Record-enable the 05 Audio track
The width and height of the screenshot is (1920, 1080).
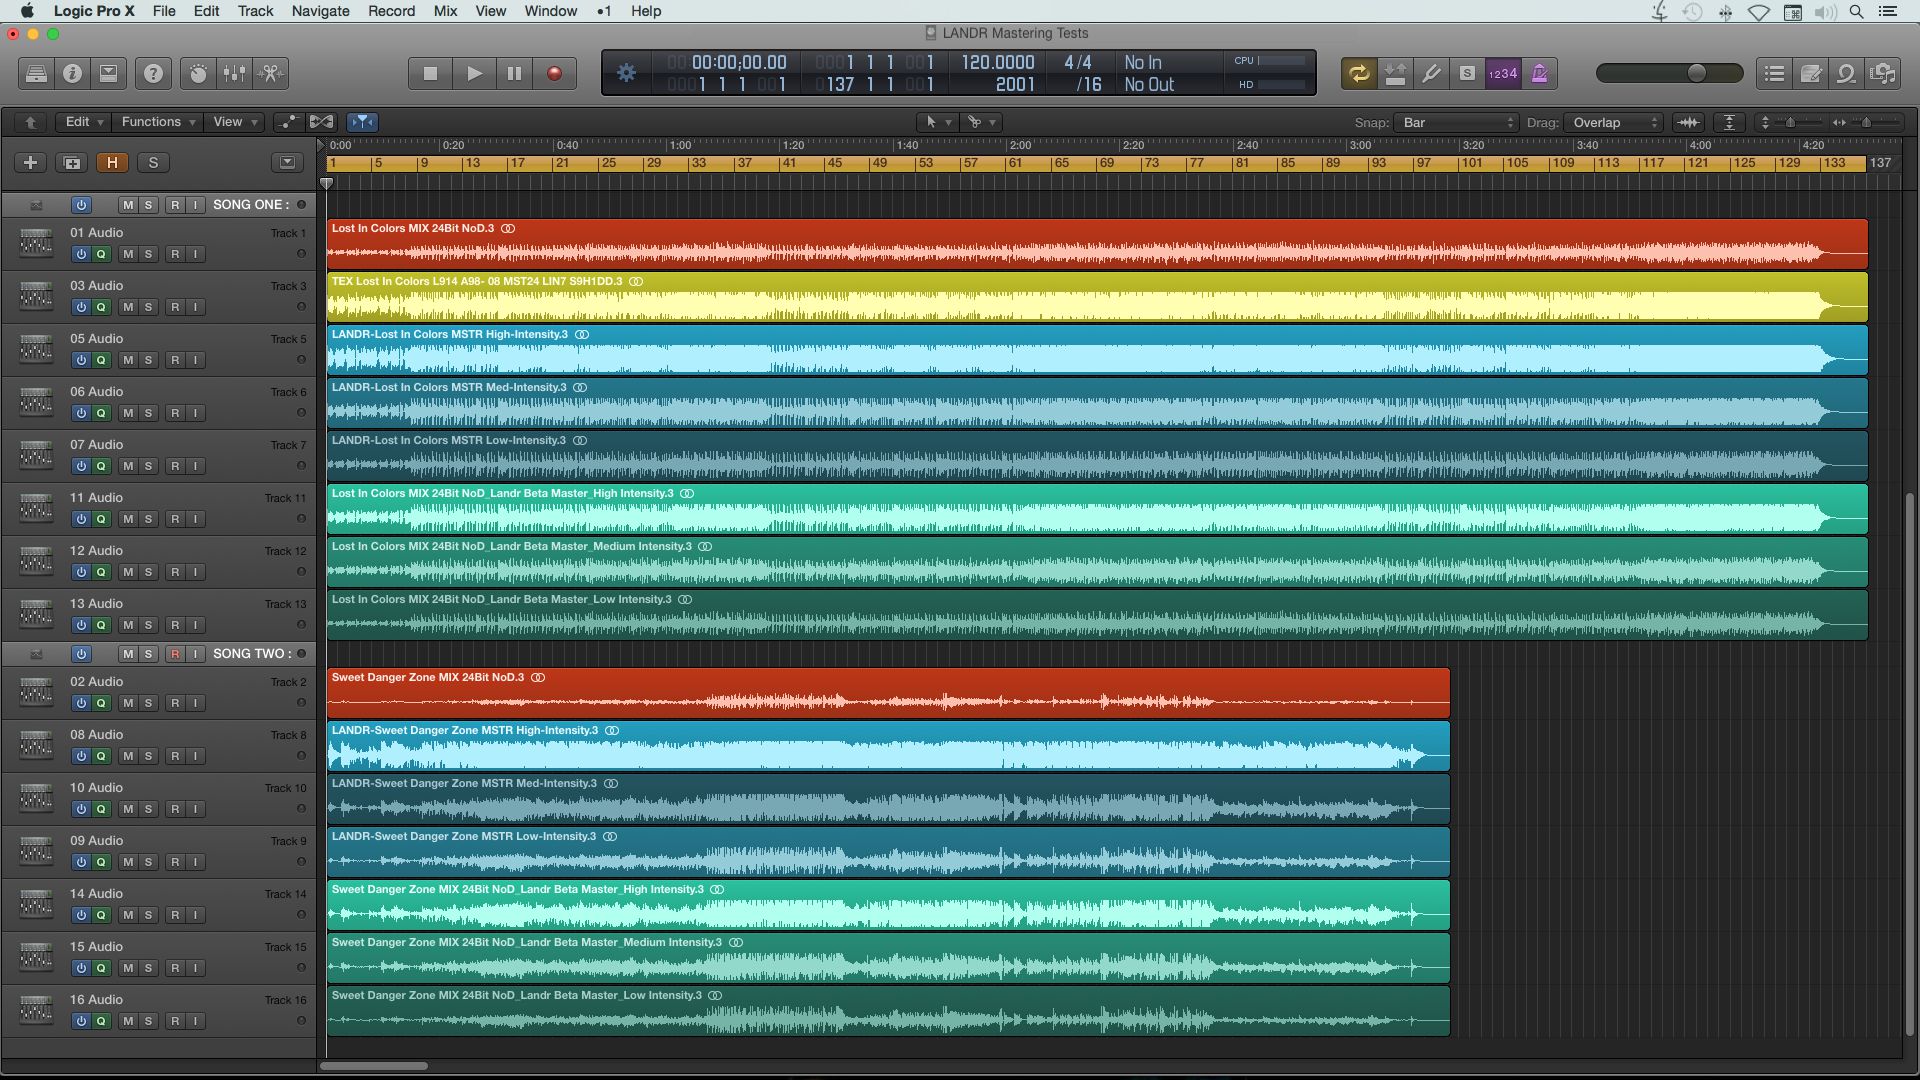click(175, 360)
